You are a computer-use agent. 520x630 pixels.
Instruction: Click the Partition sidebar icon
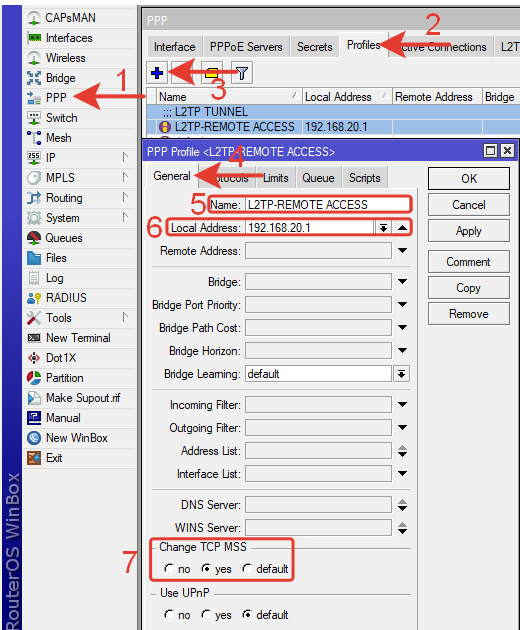pos(34,378)
